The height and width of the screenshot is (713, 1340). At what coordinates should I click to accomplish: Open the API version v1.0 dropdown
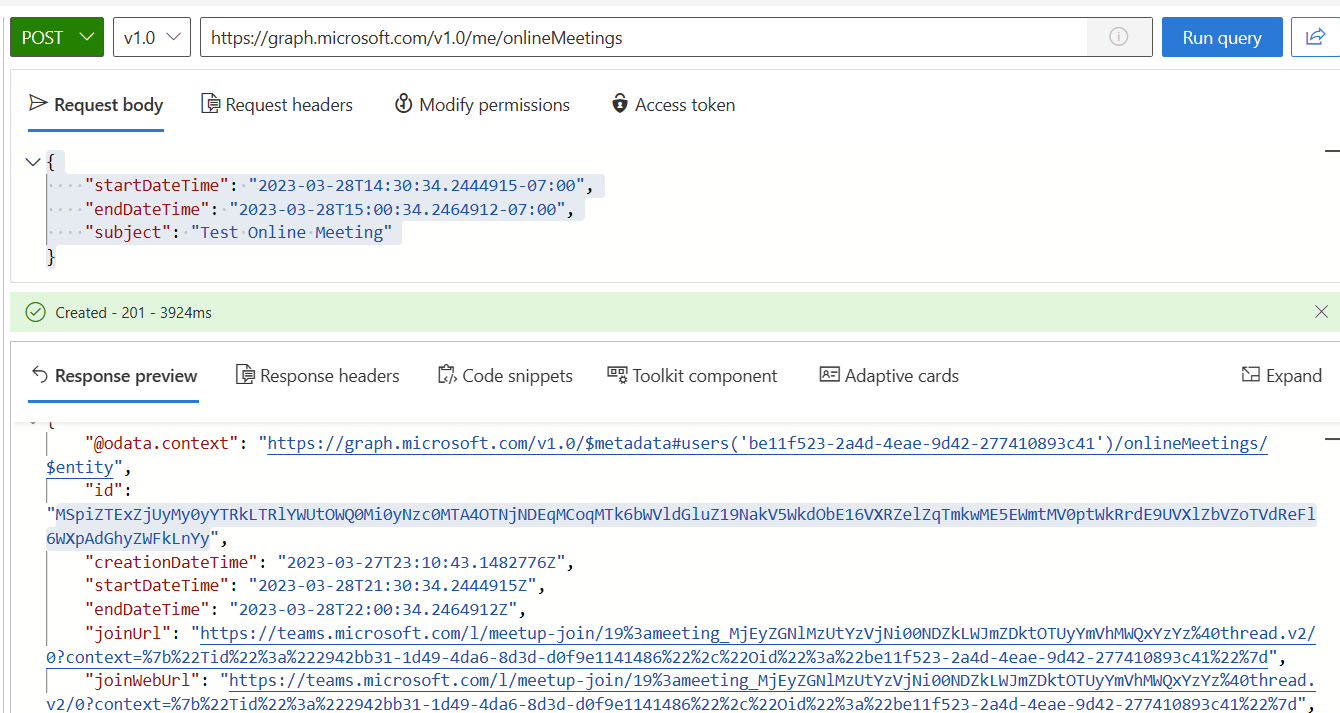coord(151,36)
